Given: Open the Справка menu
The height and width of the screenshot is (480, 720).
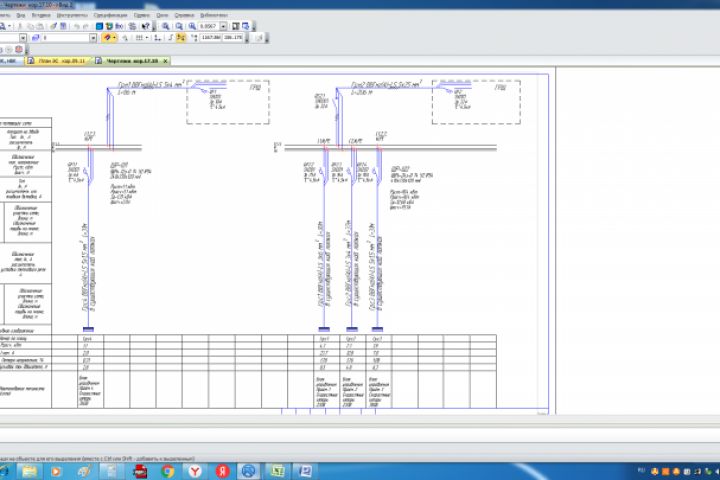Looking at the screenshot, I should point(184,15).
